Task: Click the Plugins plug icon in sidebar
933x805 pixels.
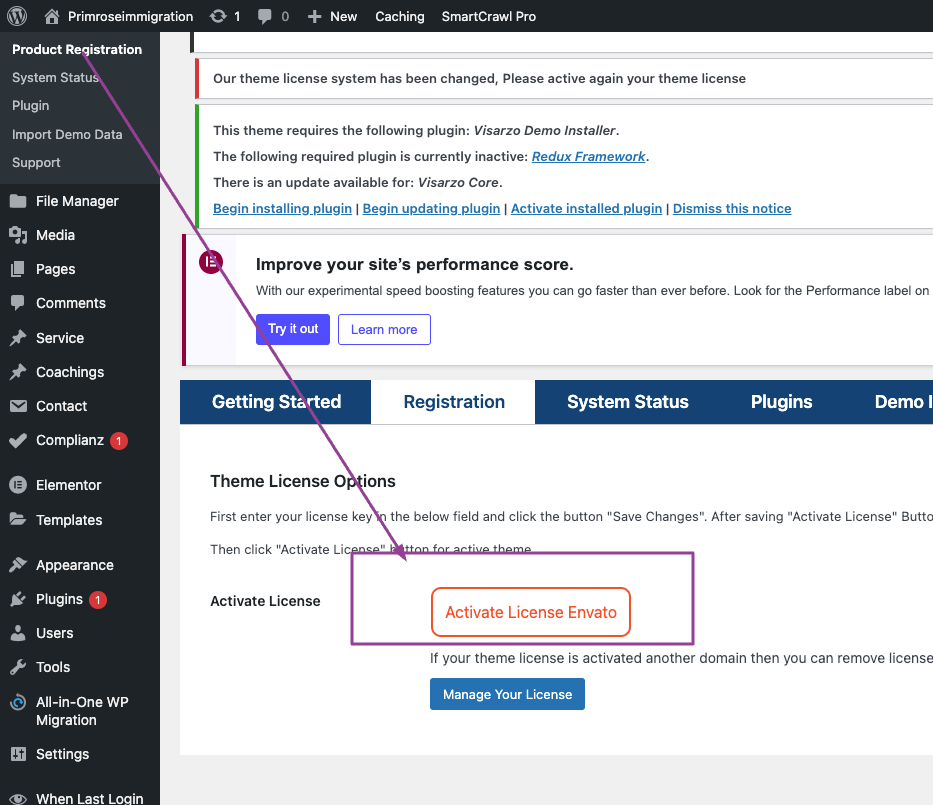Action: point(18,599)
